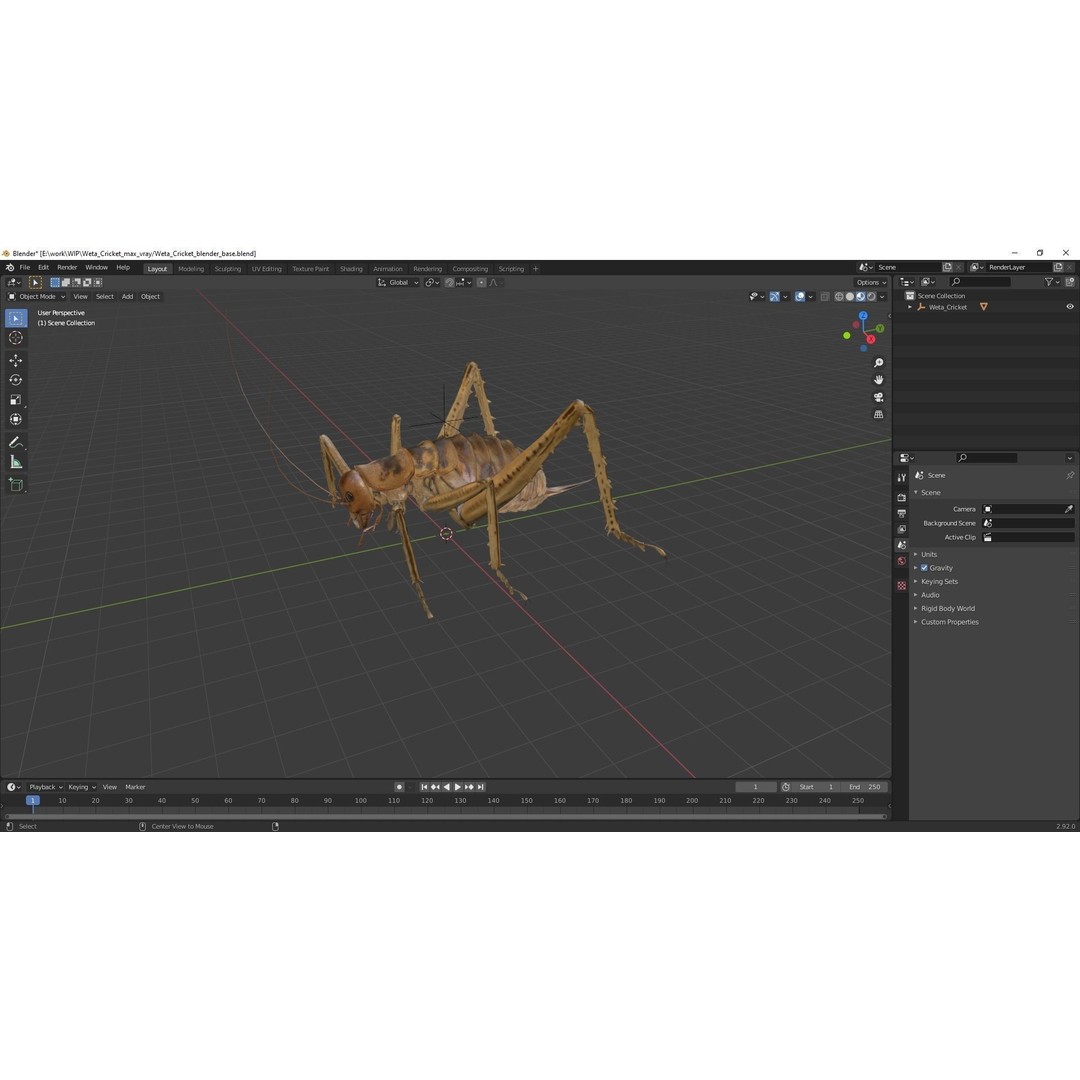Switch to wireframe shading mode
The image size is (1080, 1080).
(839, 297)
